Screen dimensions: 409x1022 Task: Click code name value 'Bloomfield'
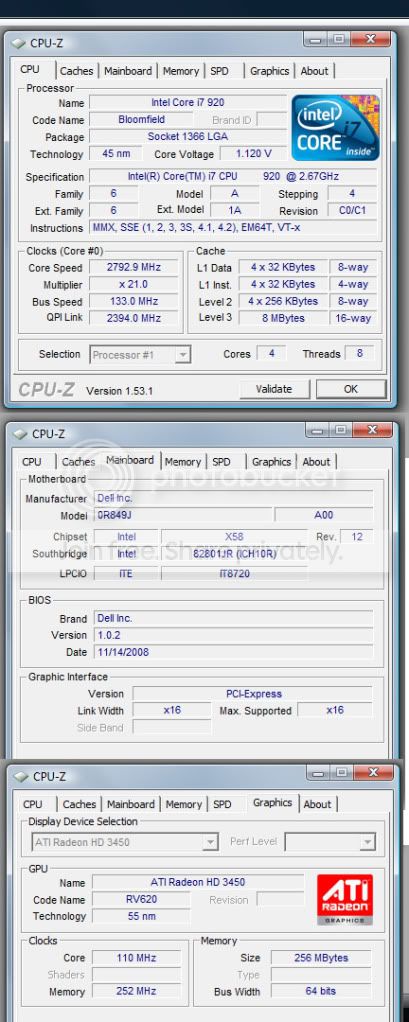coord(141,120)
